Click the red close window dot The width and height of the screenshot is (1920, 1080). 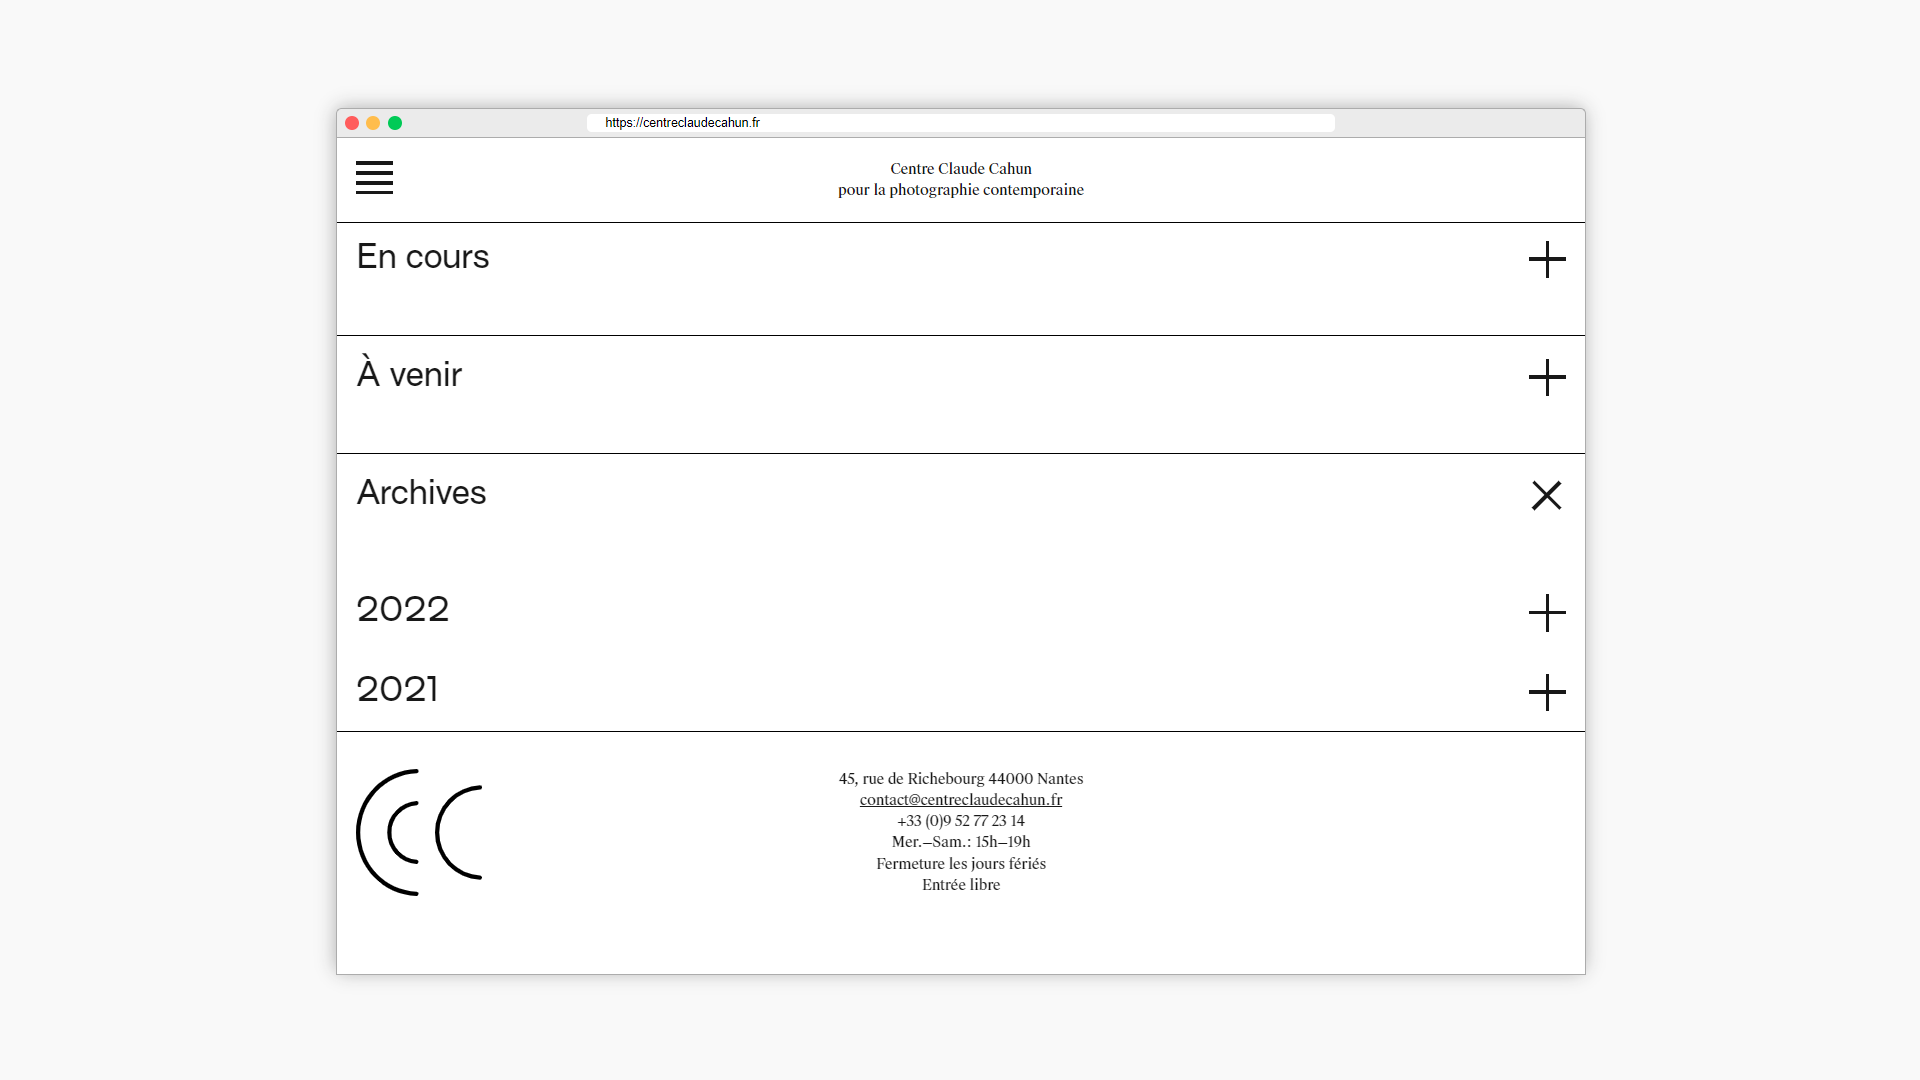coord(352,123)
